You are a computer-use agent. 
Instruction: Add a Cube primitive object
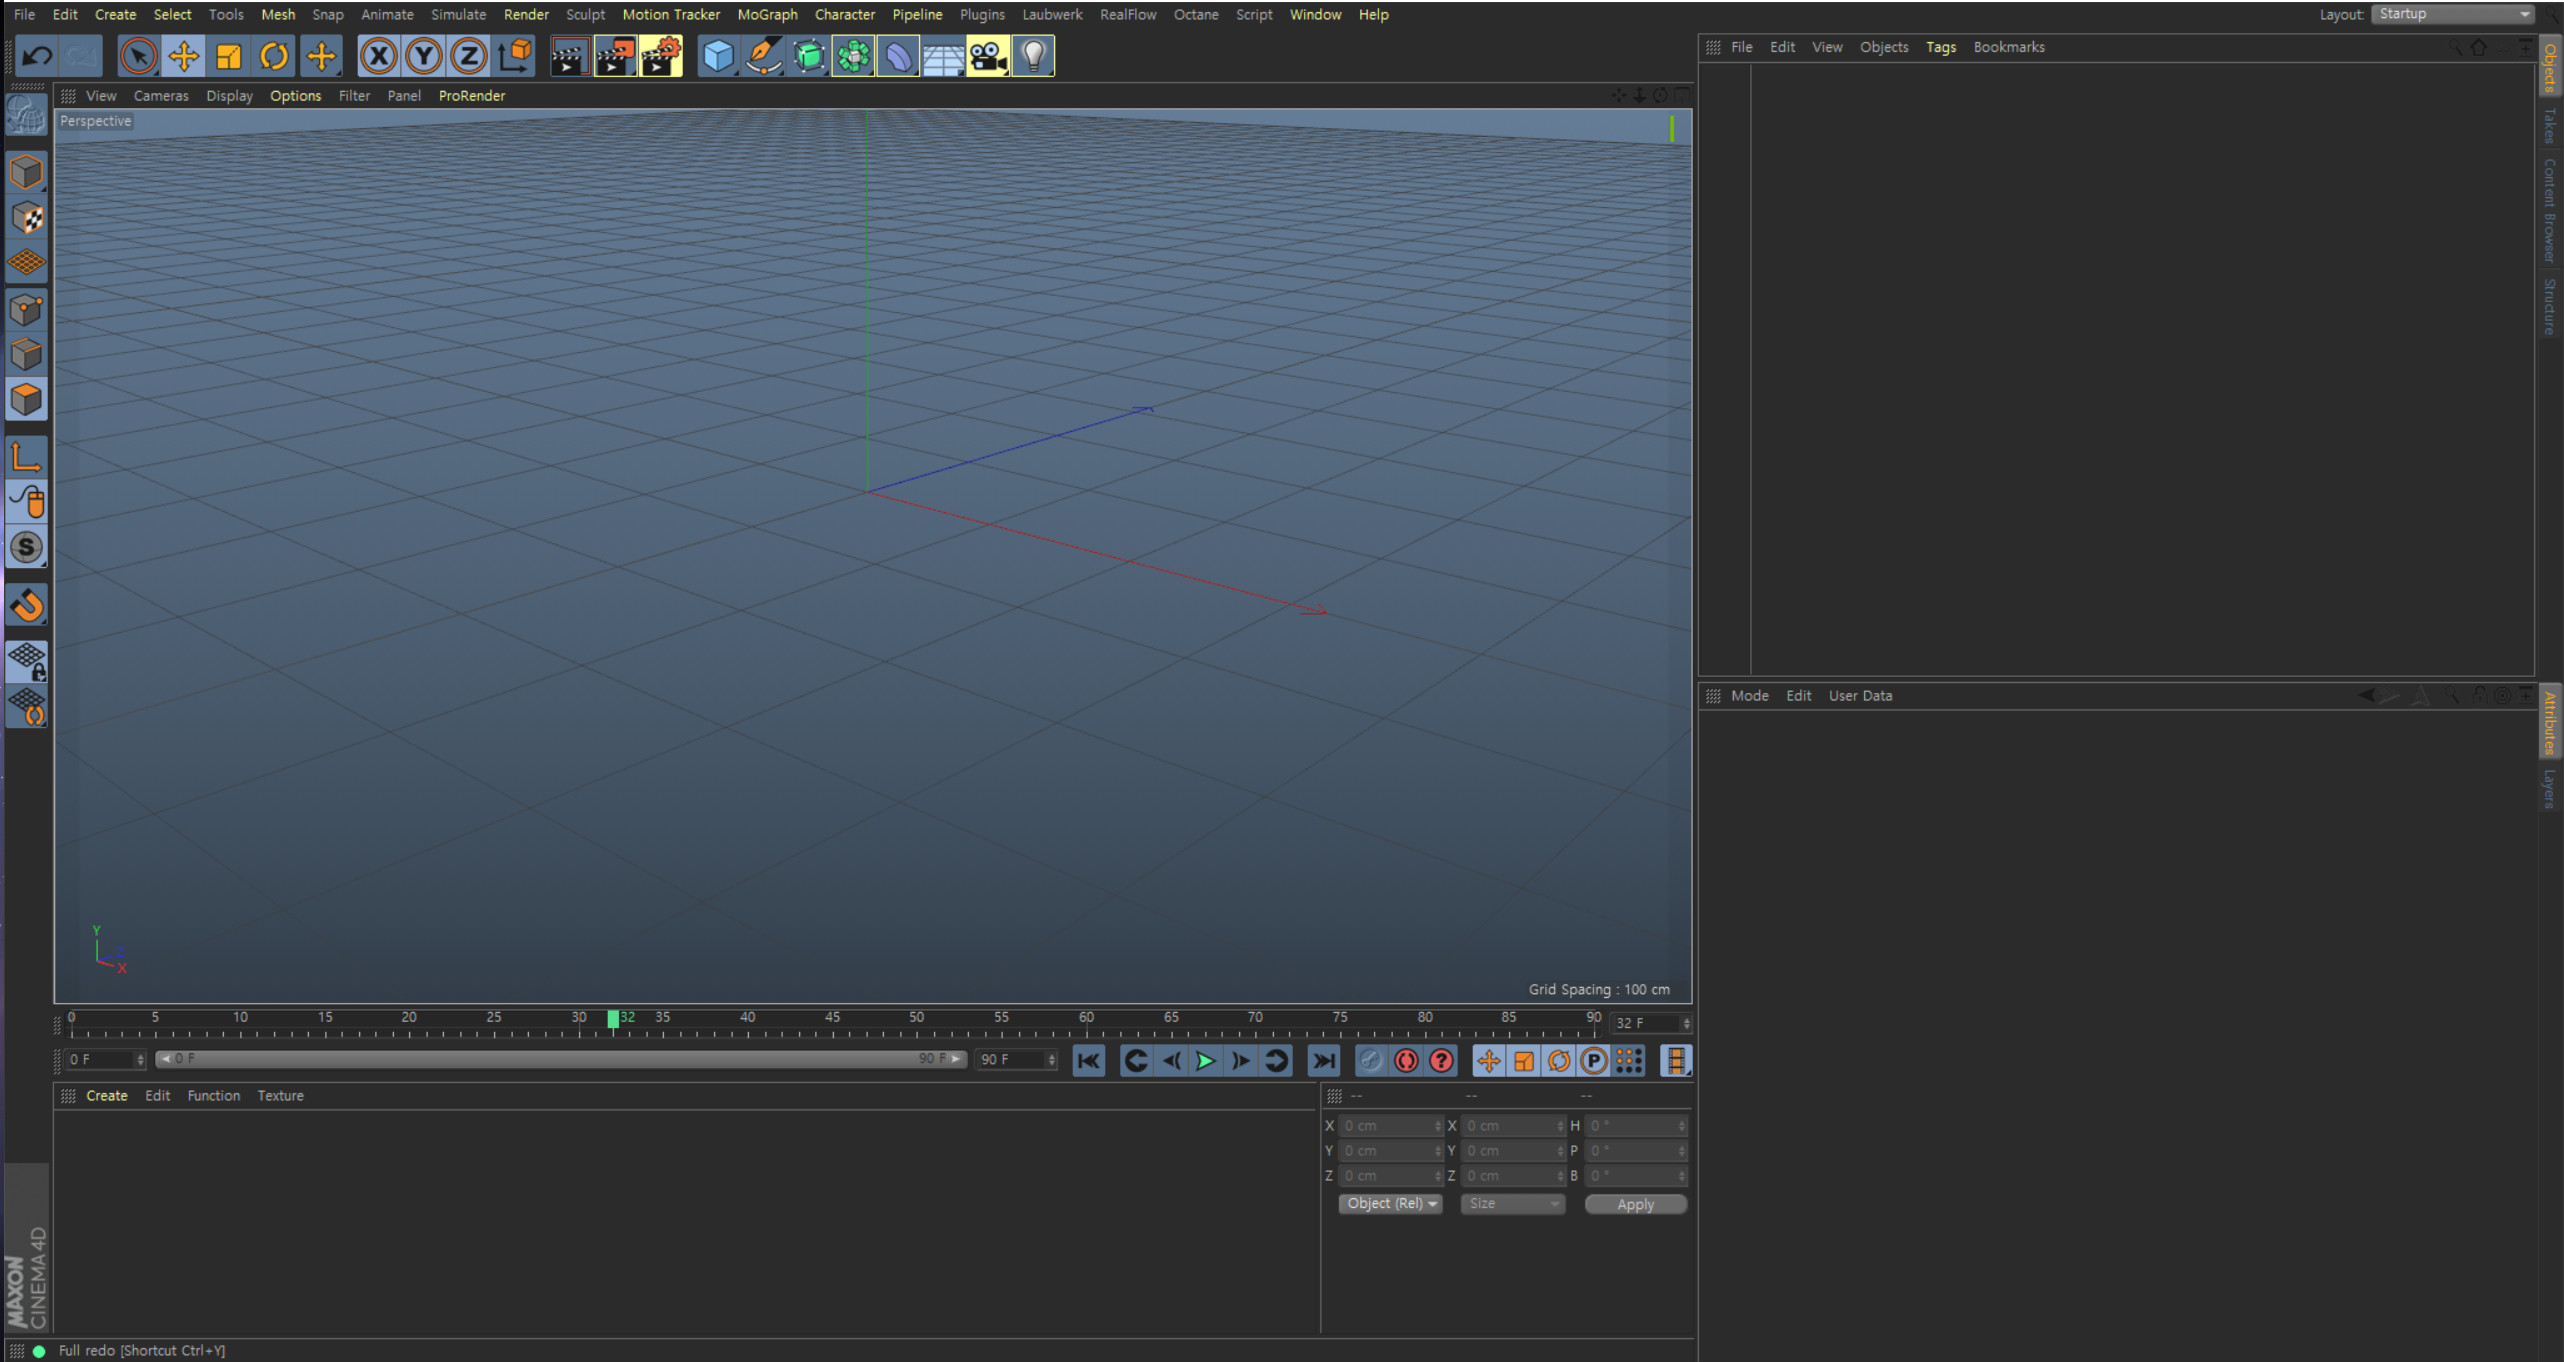[x=718, y=56]
